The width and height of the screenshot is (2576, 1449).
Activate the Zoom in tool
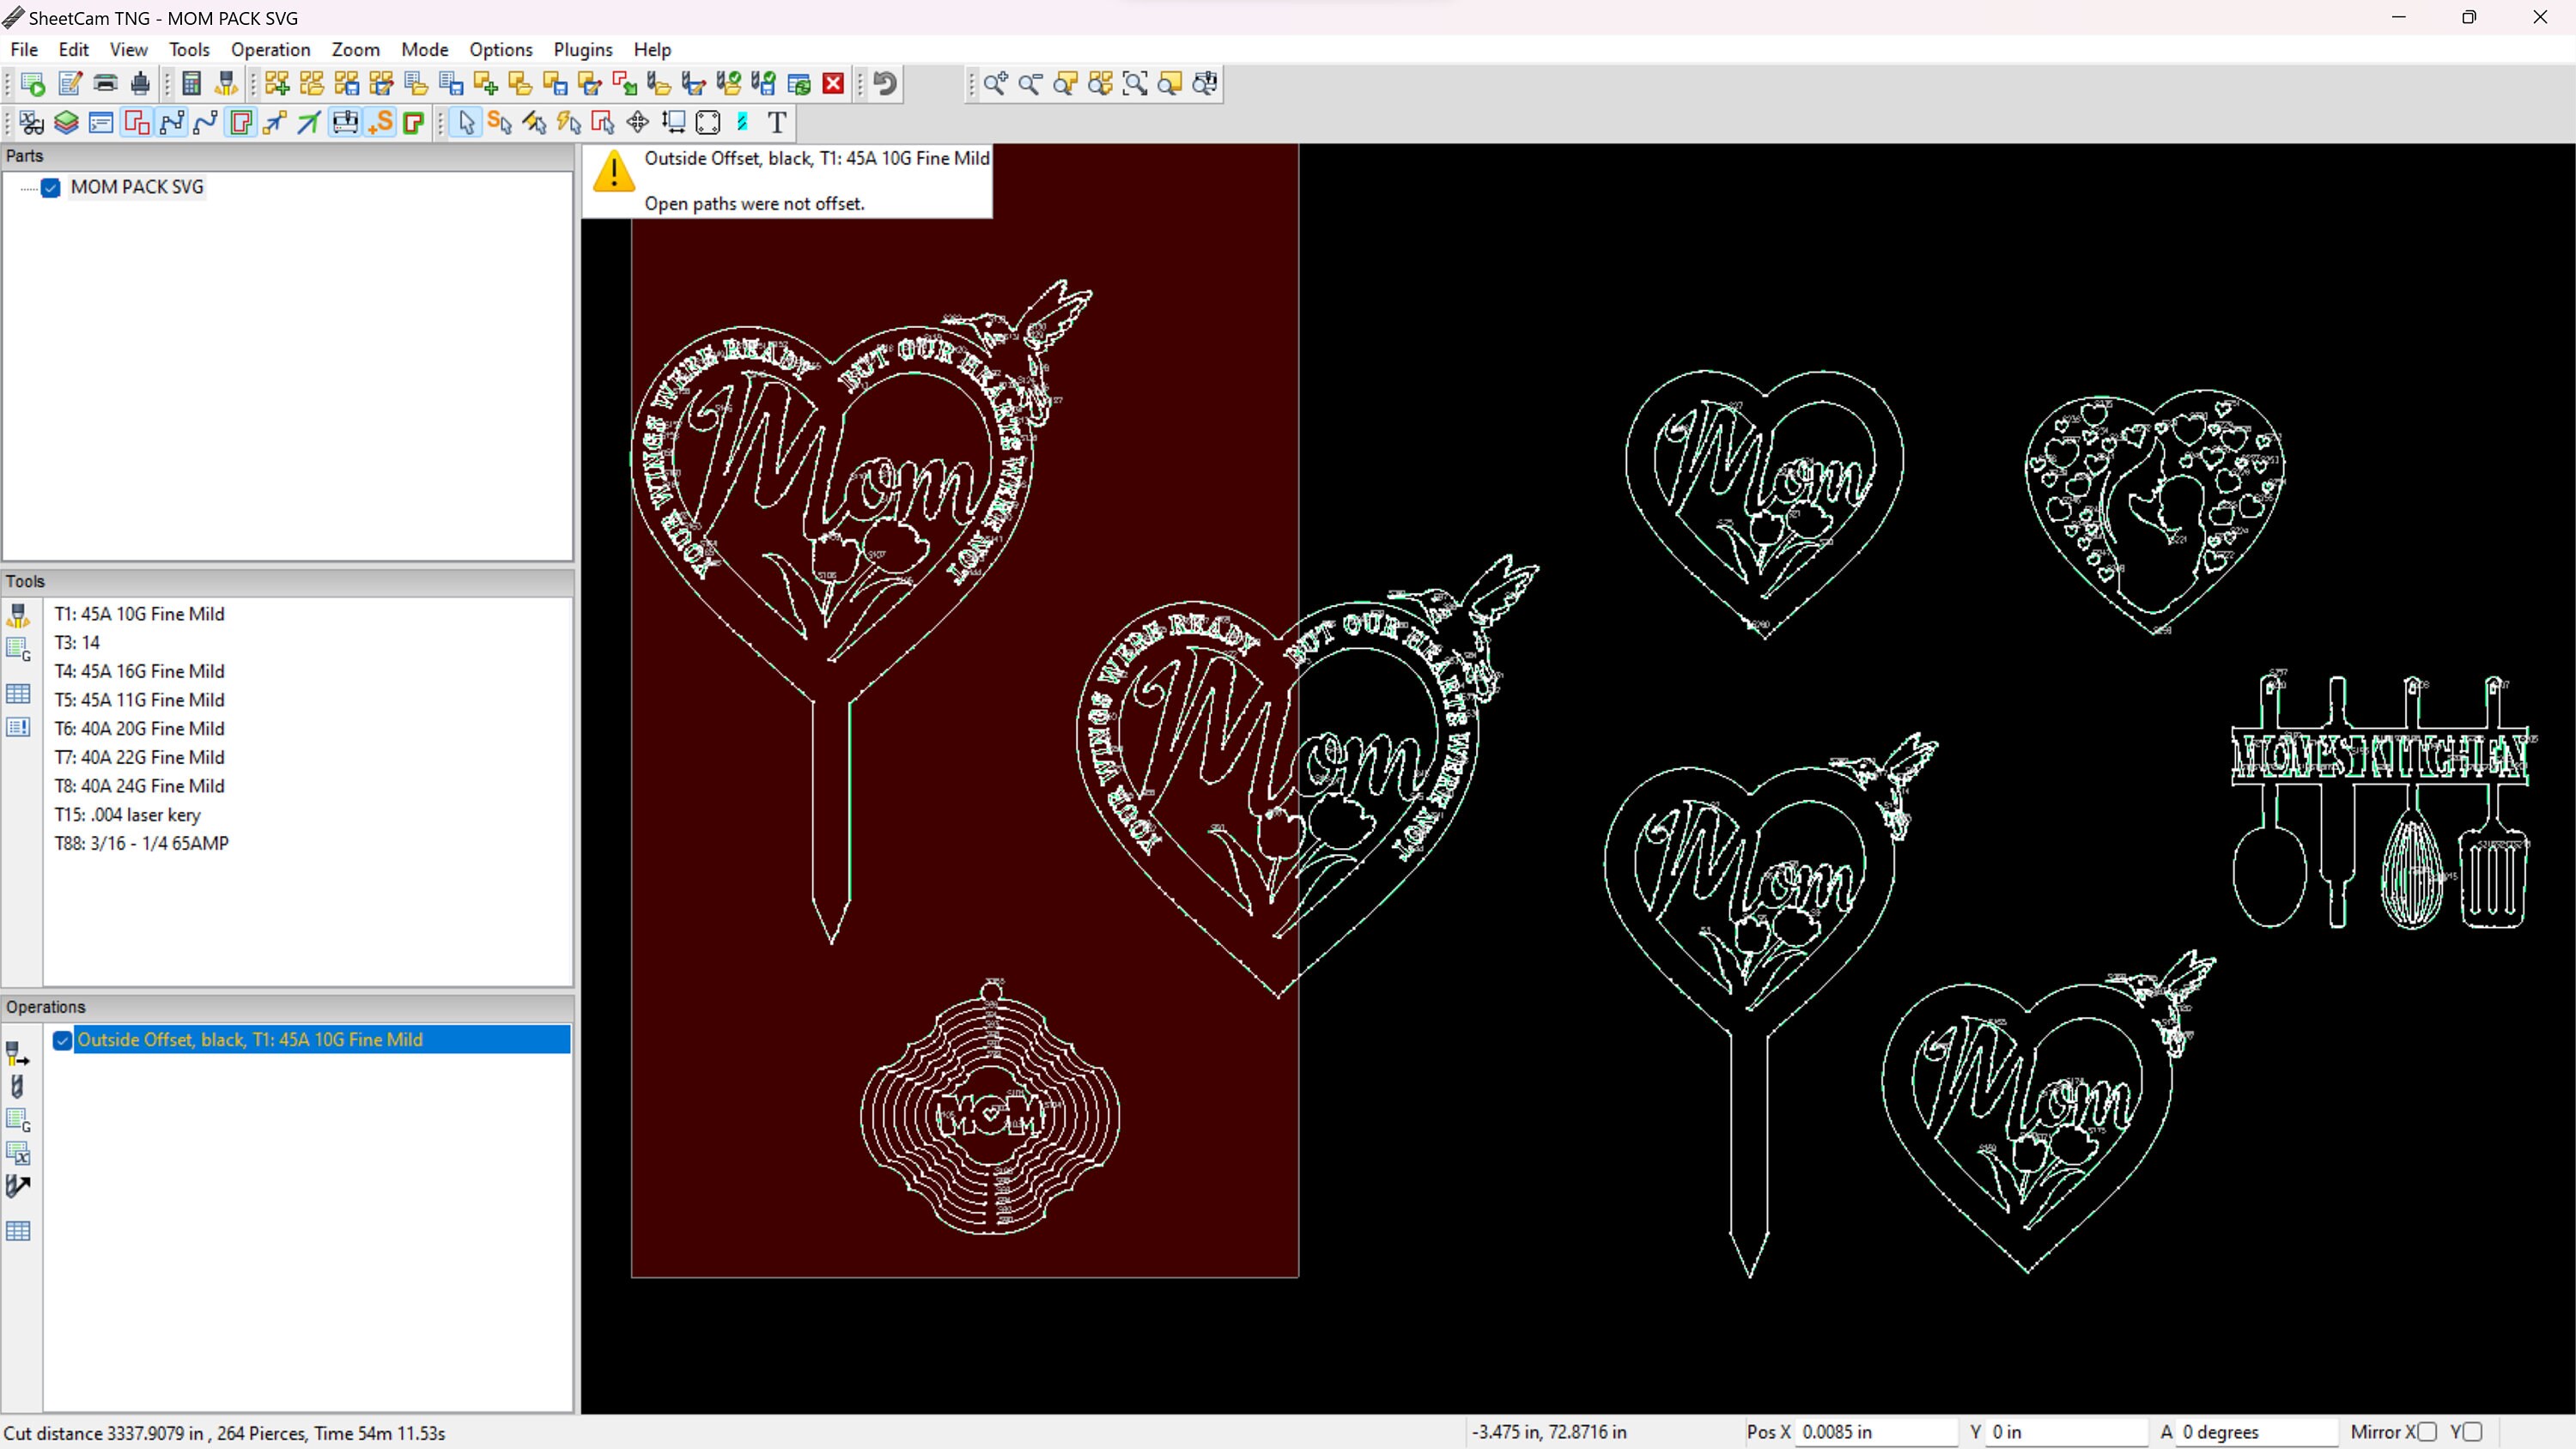995,84
